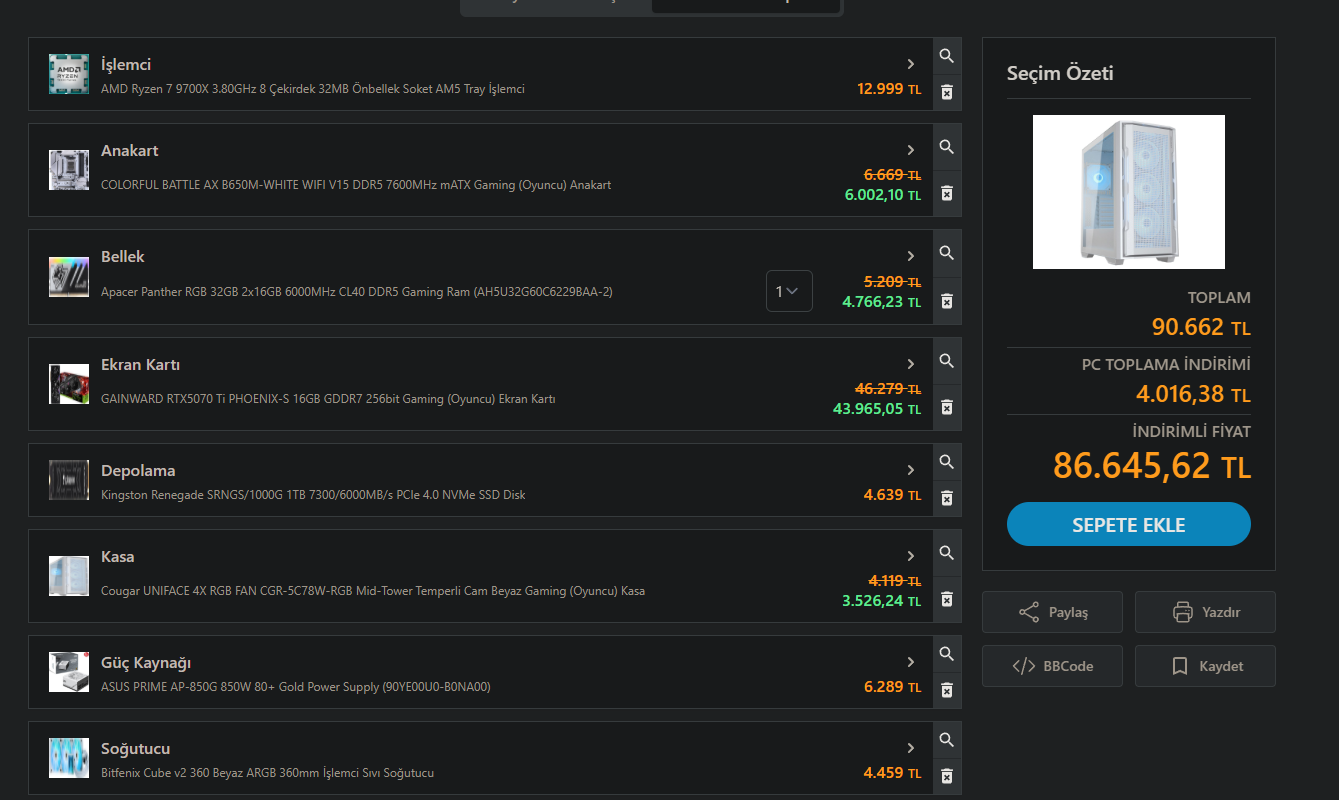
Task: Search for a different Güç Kaynağı
Action: point(946,654)
